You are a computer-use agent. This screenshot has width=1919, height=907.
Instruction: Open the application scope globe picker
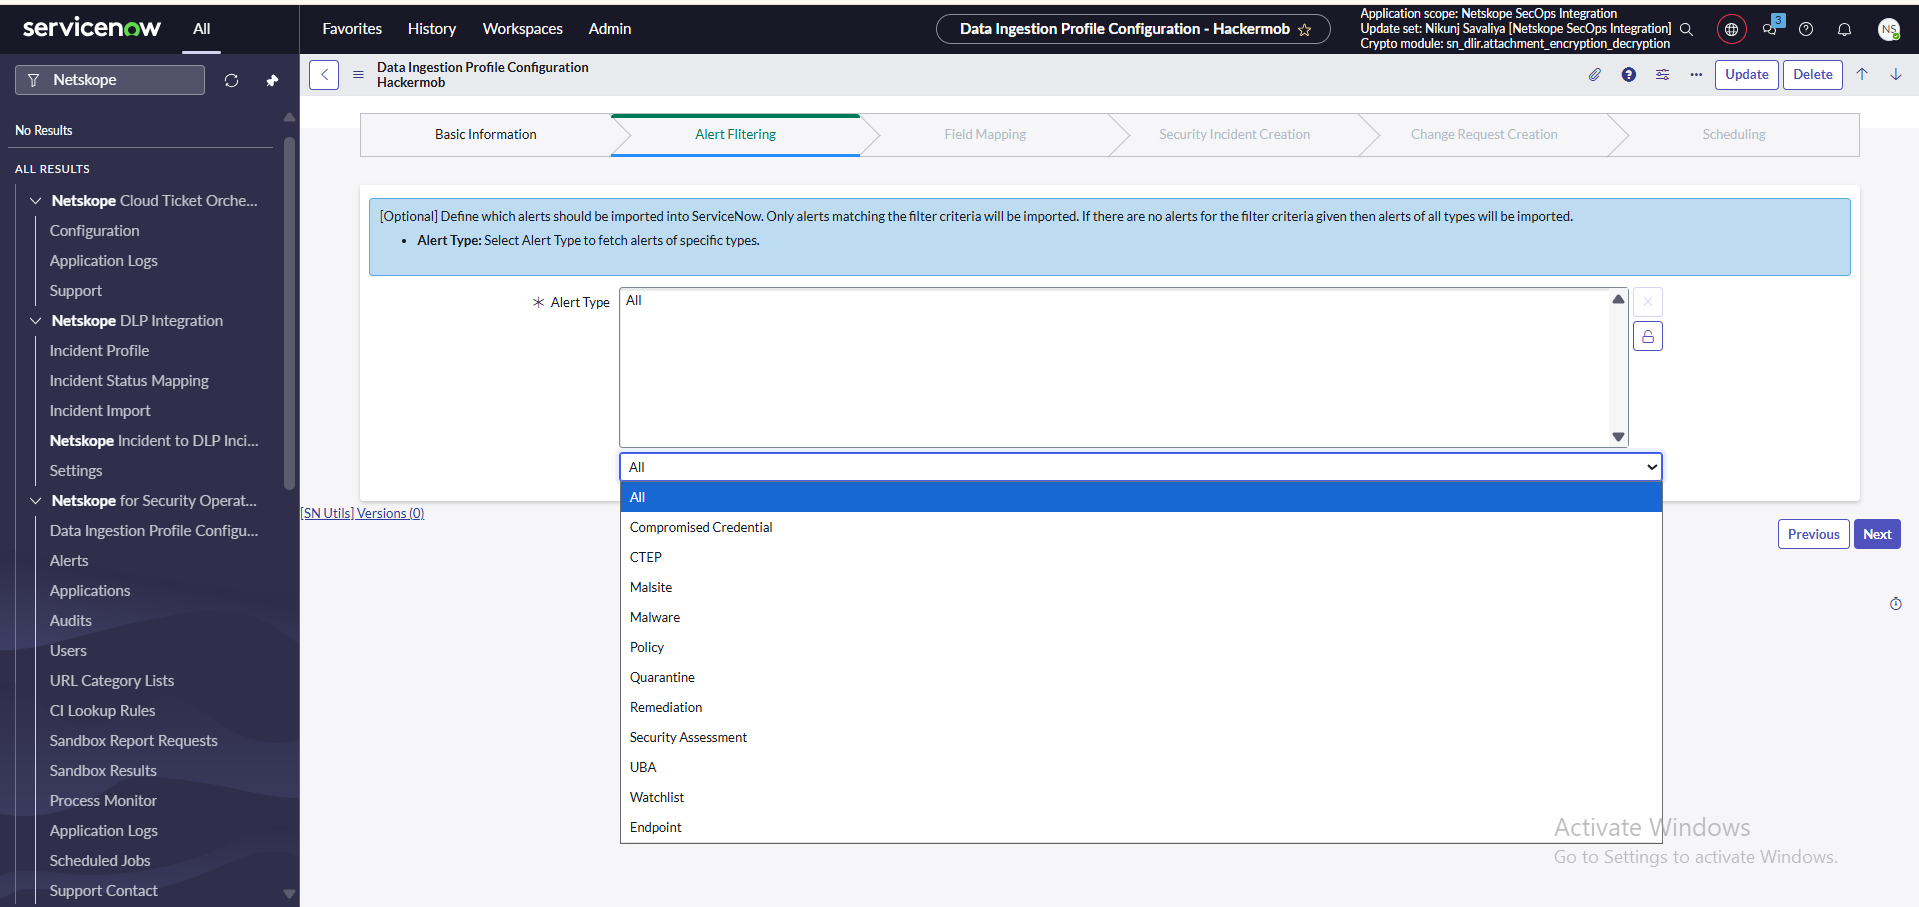click(1731, 29)
